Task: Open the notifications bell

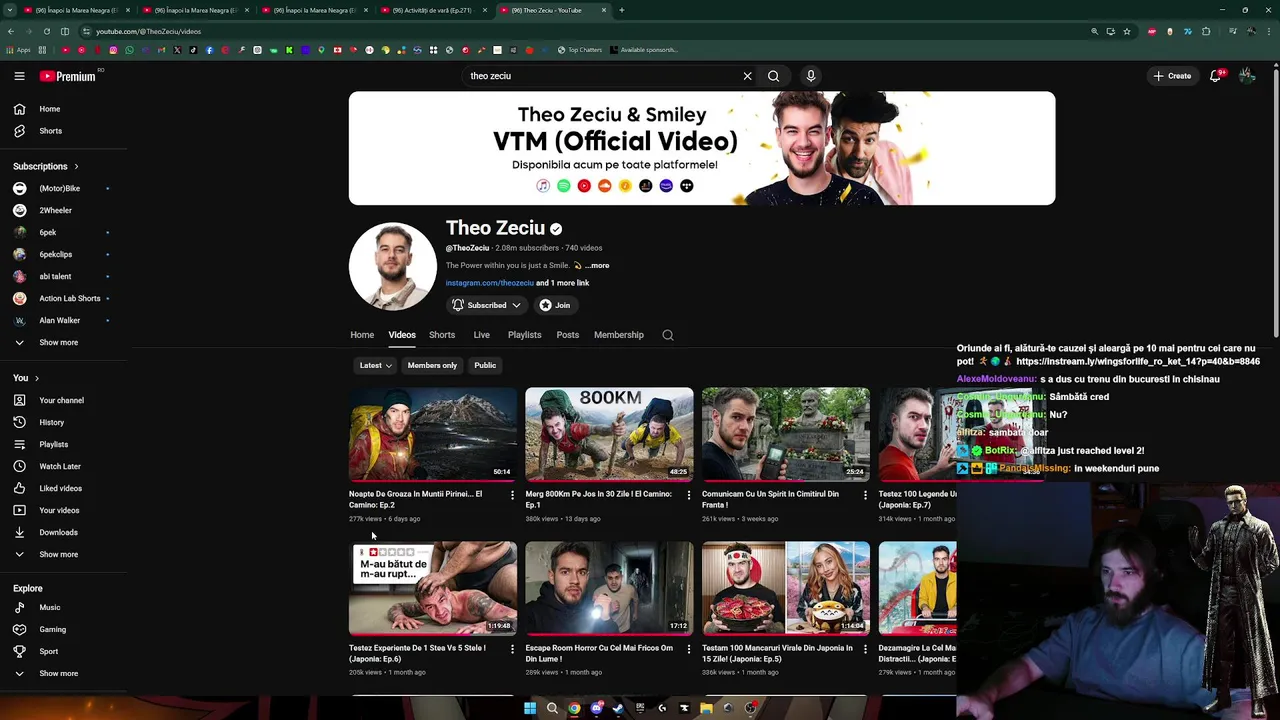Action: pos(1215,76)
